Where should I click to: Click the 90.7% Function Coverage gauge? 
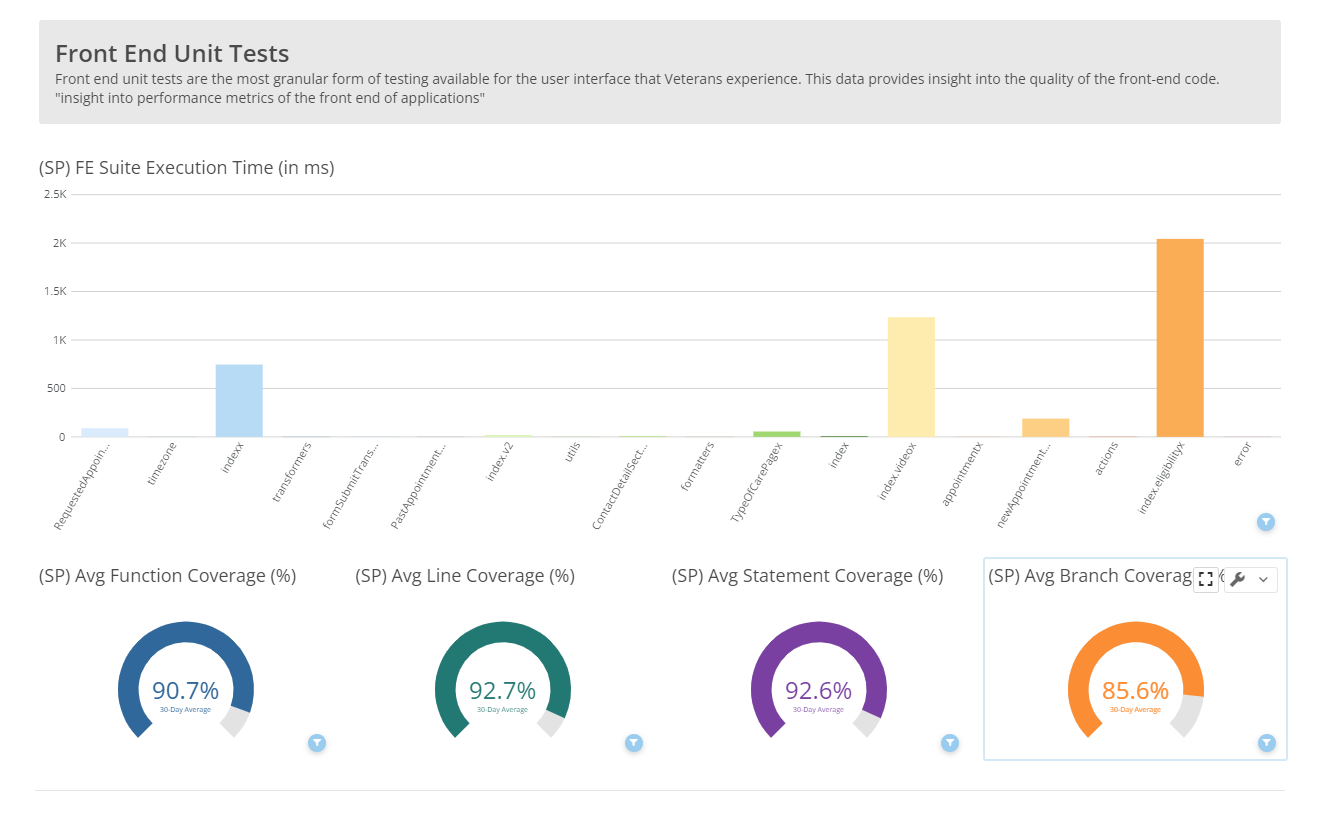coord(186,688)
